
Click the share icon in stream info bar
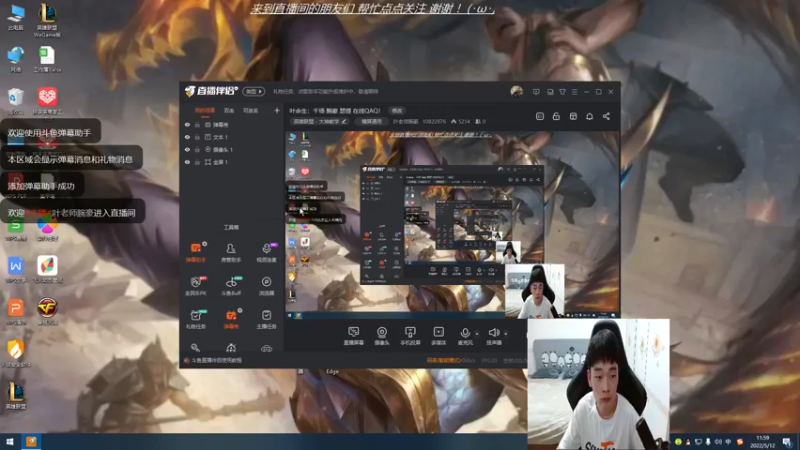click(606, 116)
